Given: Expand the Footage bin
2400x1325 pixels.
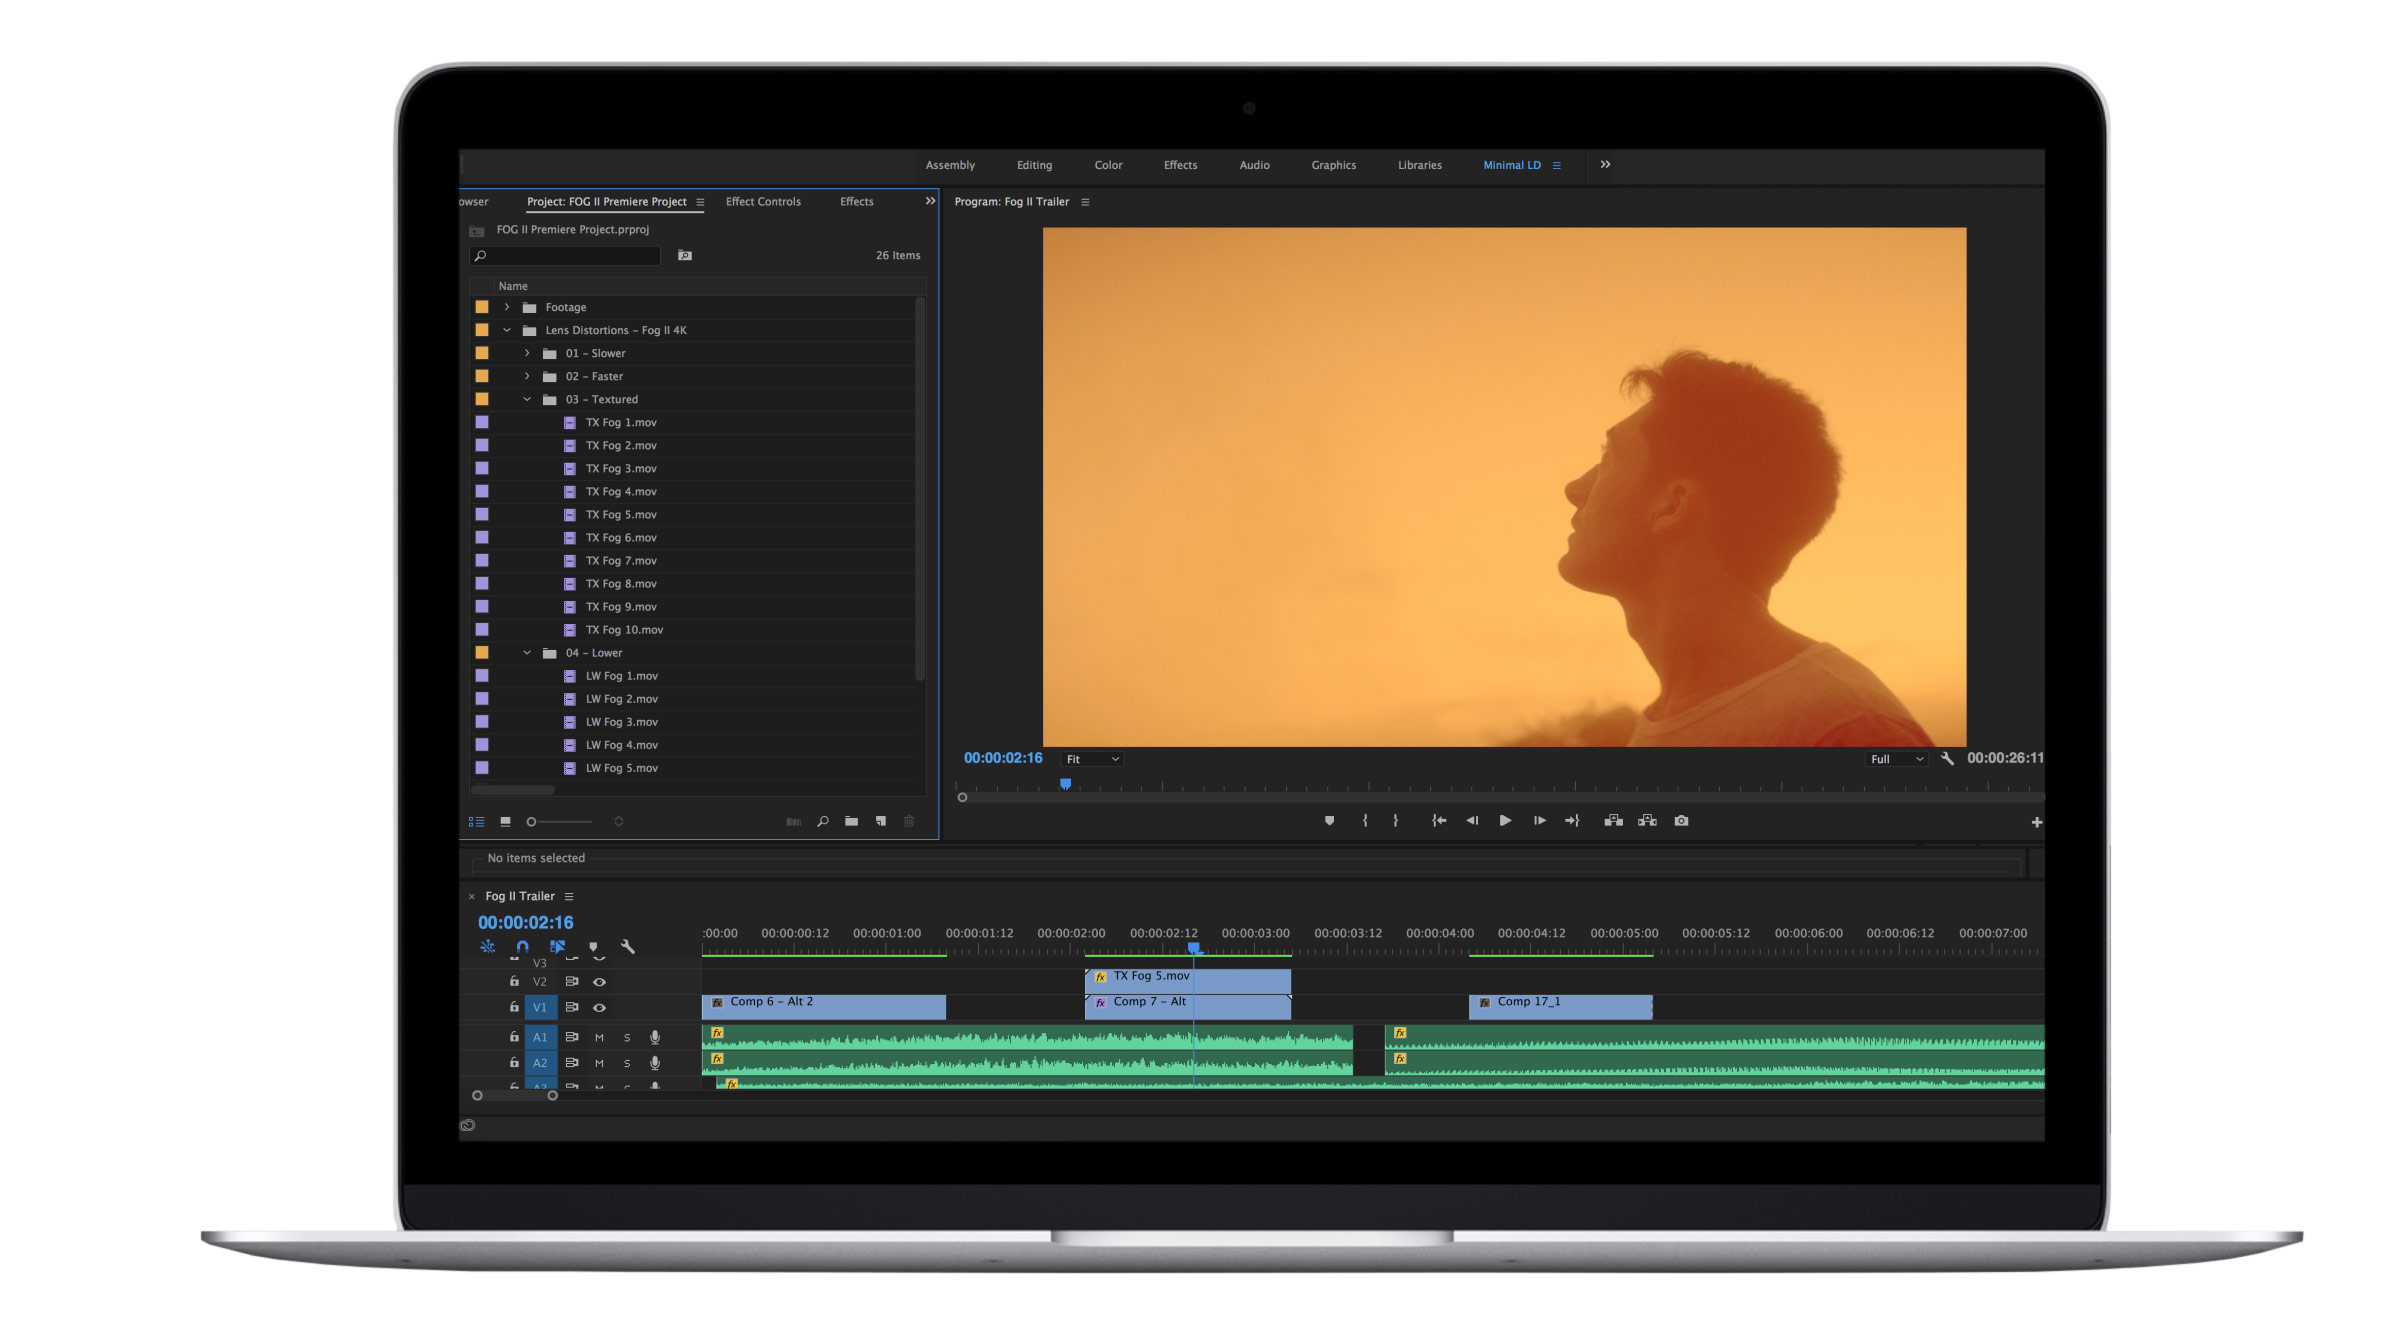Looking at the screenshot, I should (x=507, y=307).
